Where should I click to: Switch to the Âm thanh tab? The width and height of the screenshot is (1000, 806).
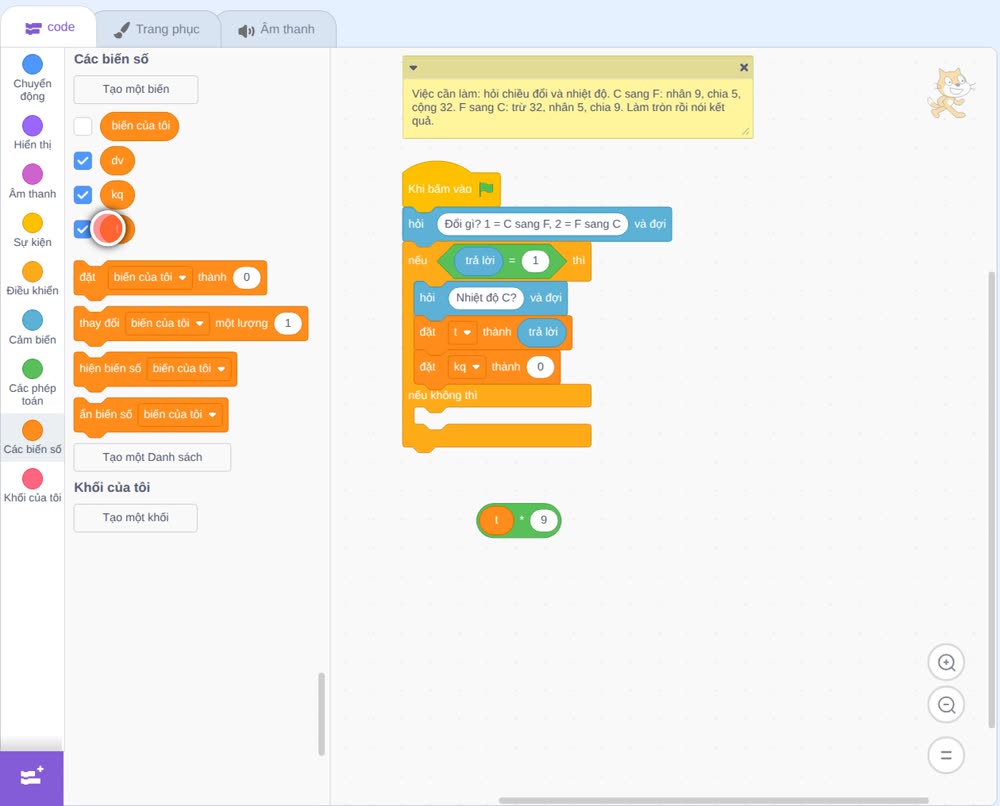(x=277, y=29)
